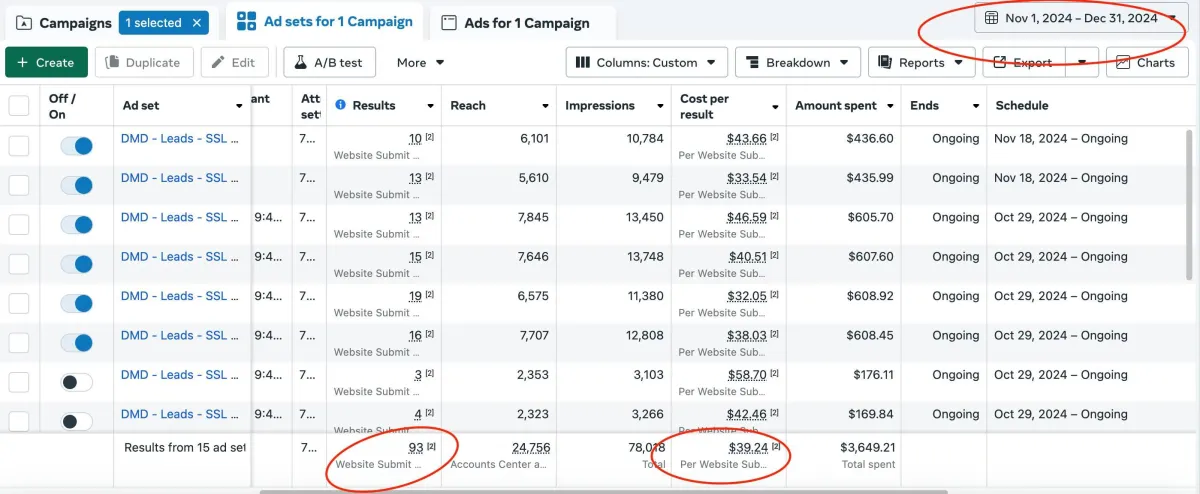Open the Reports dropdown menu
This screenshot has height=494, width=1200.
pyautogui.click(x=921, y=62)
